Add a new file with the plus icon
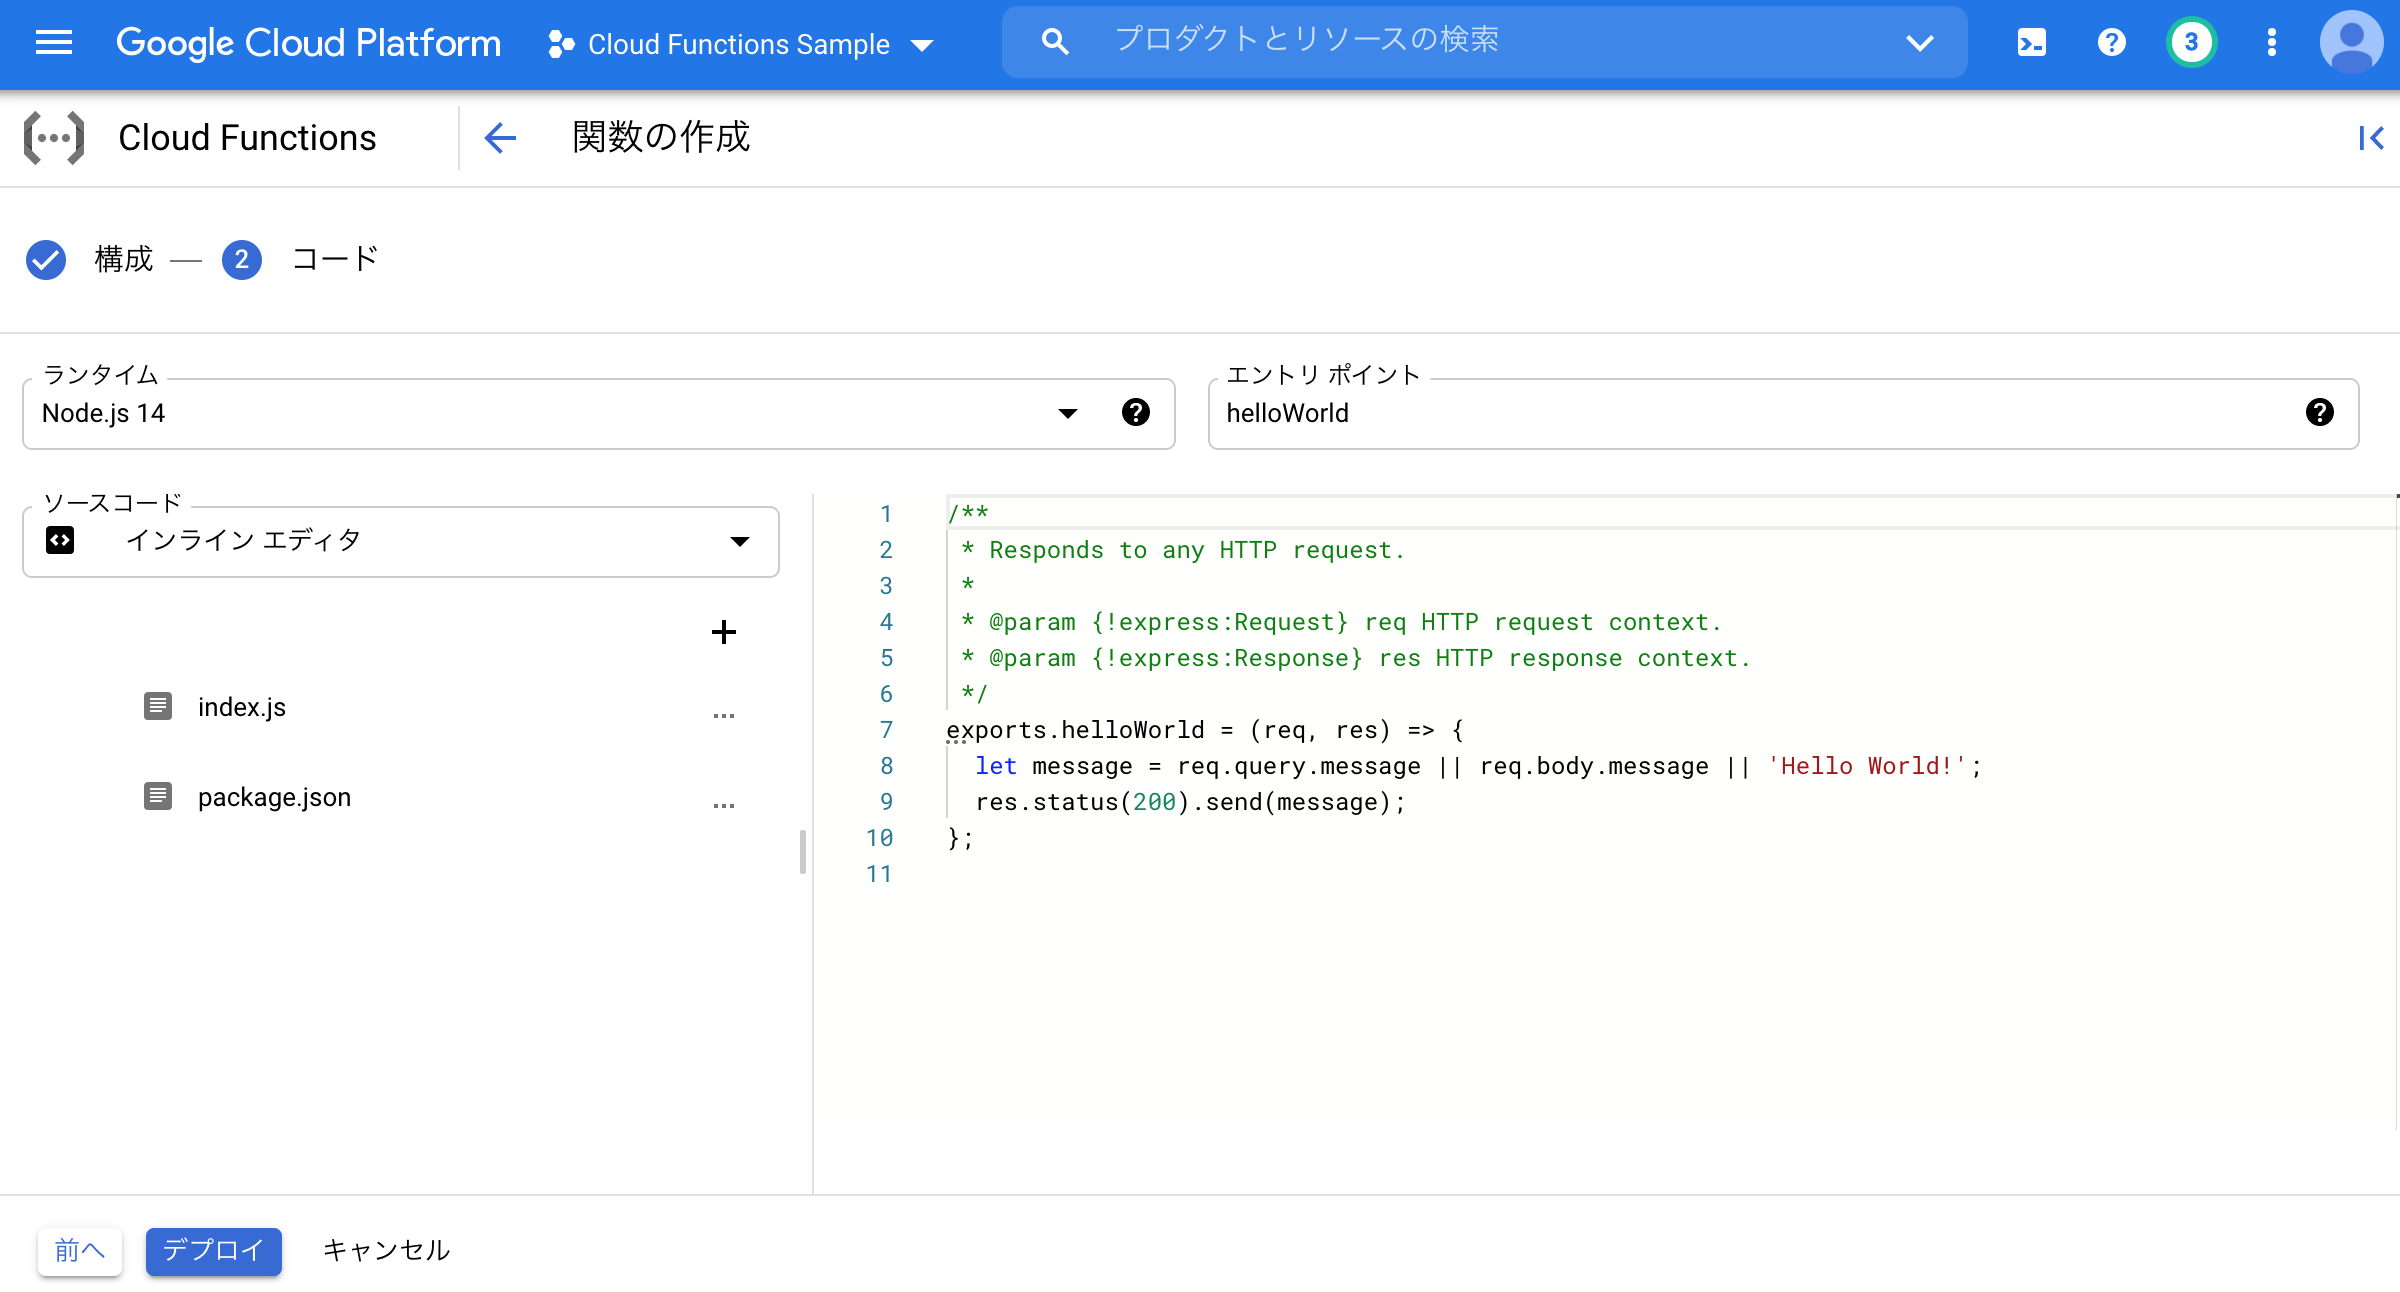 (723, 632)
